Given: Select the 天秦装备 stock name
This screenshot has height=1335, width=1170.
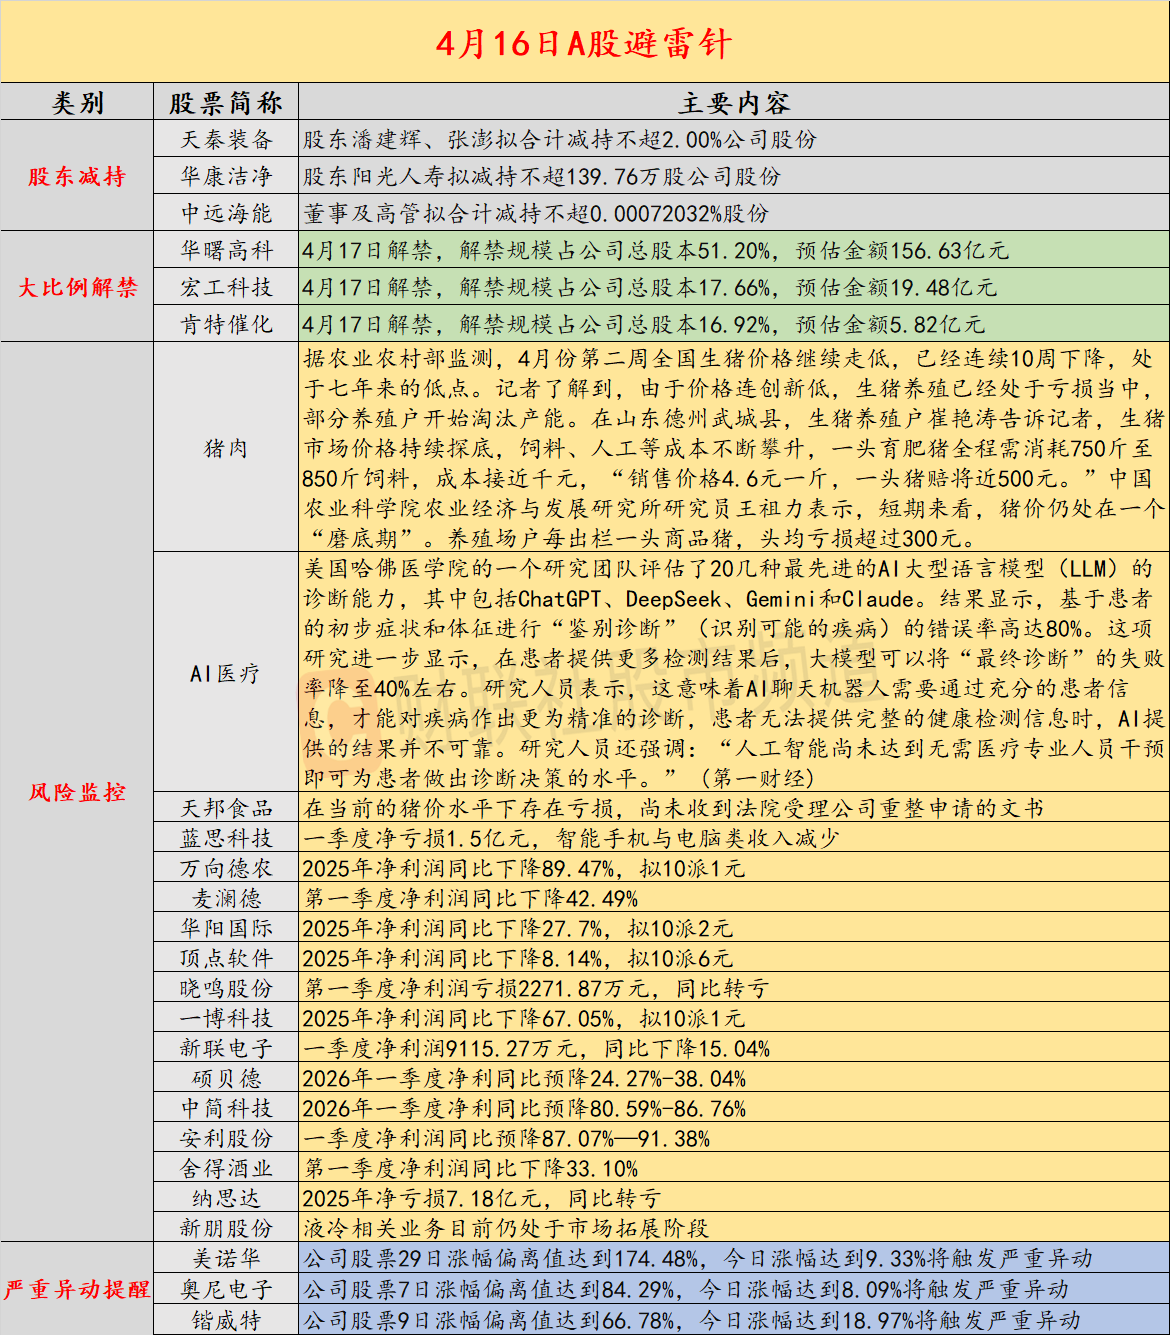Looking at the screenshot, I should click(x=226, y=140).
